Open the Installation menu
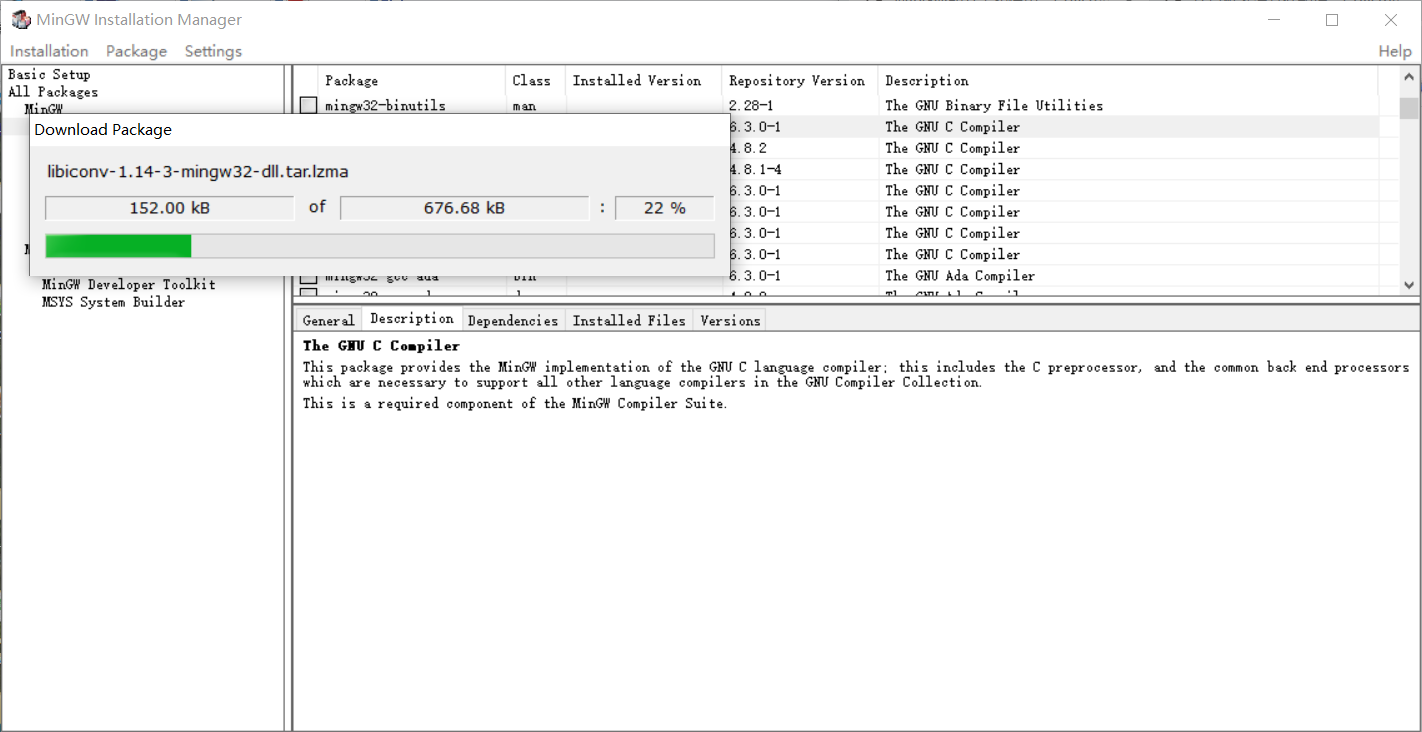Screen dimensions: 1422x732 coord(49,51)
